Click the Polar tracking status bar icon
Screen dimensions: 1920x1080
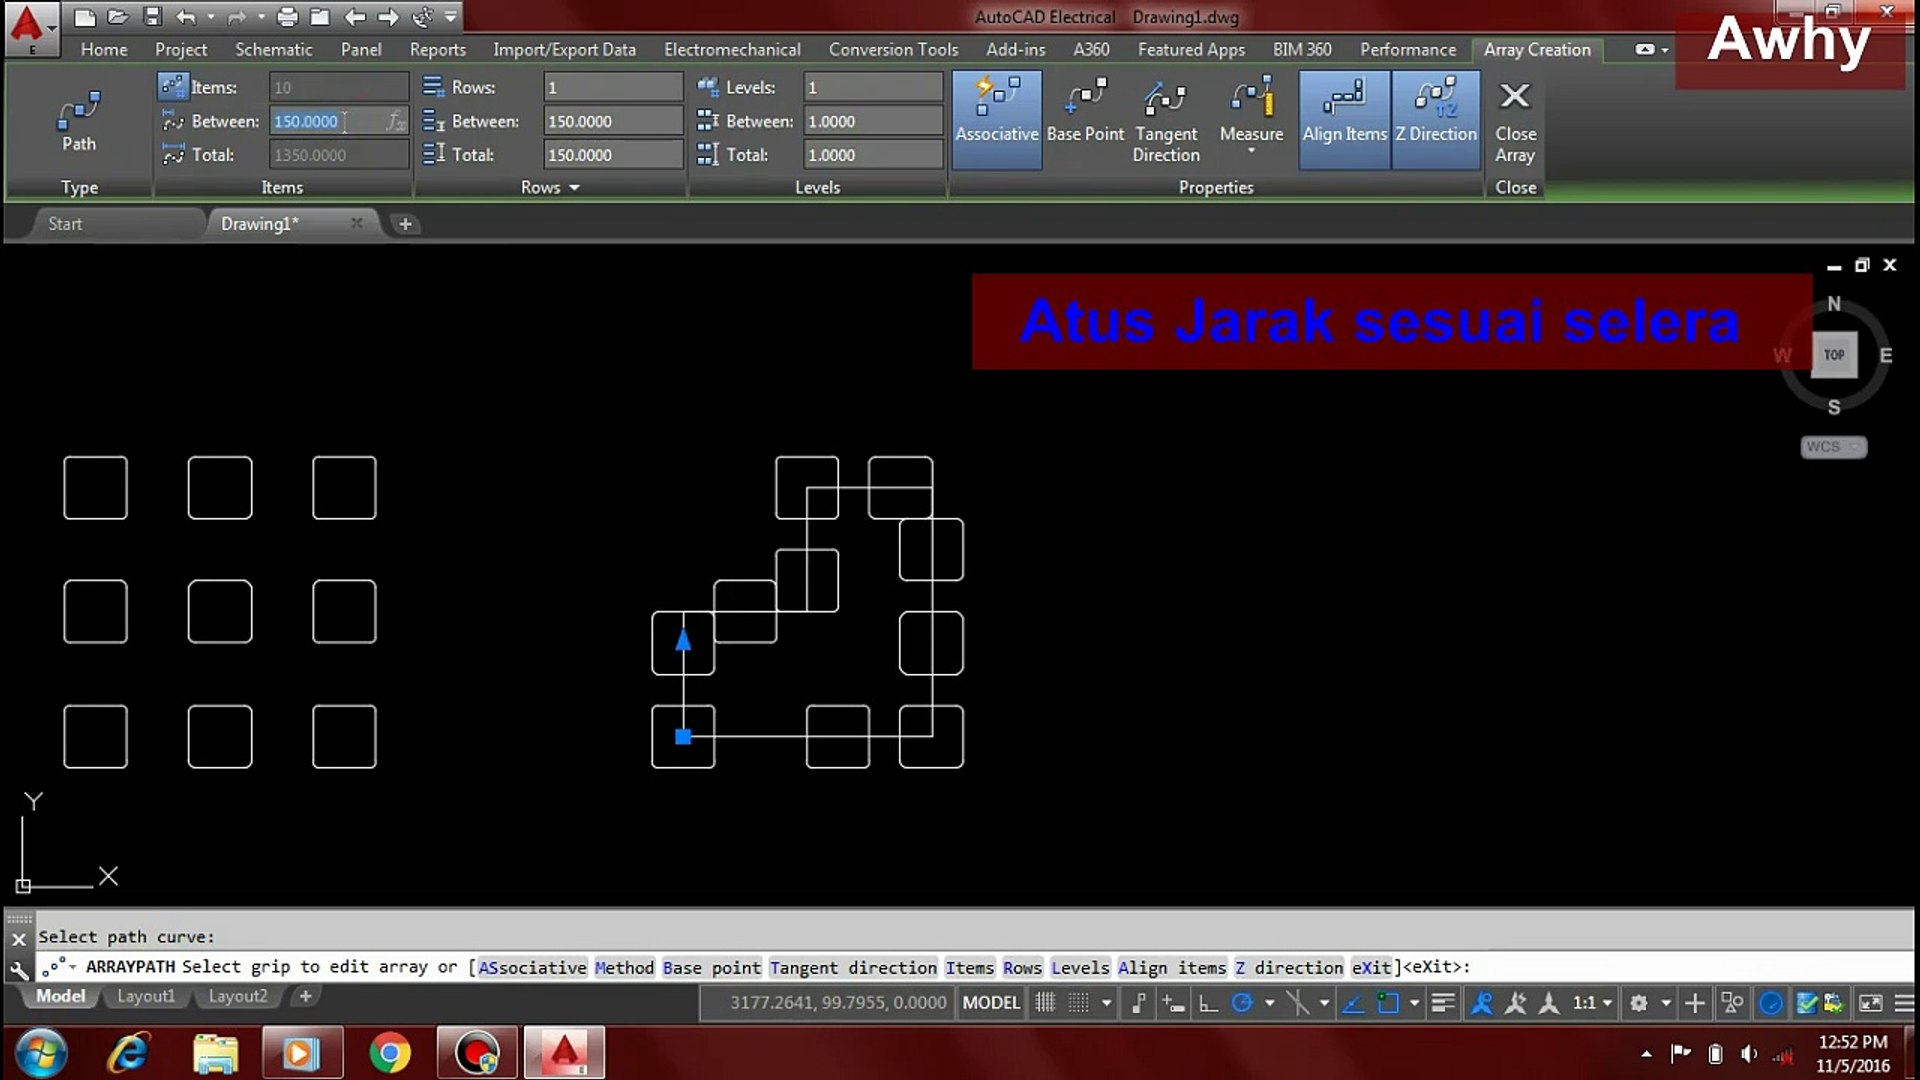(x=1242, y=1003)
